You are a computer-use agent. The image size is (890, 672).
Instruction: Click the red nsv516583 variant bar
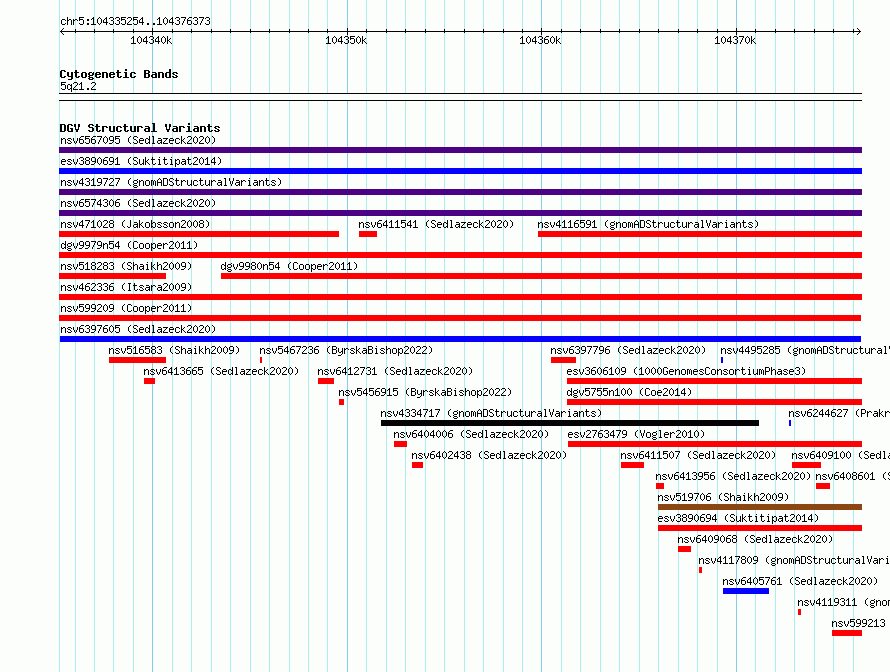tap(137, 360)
